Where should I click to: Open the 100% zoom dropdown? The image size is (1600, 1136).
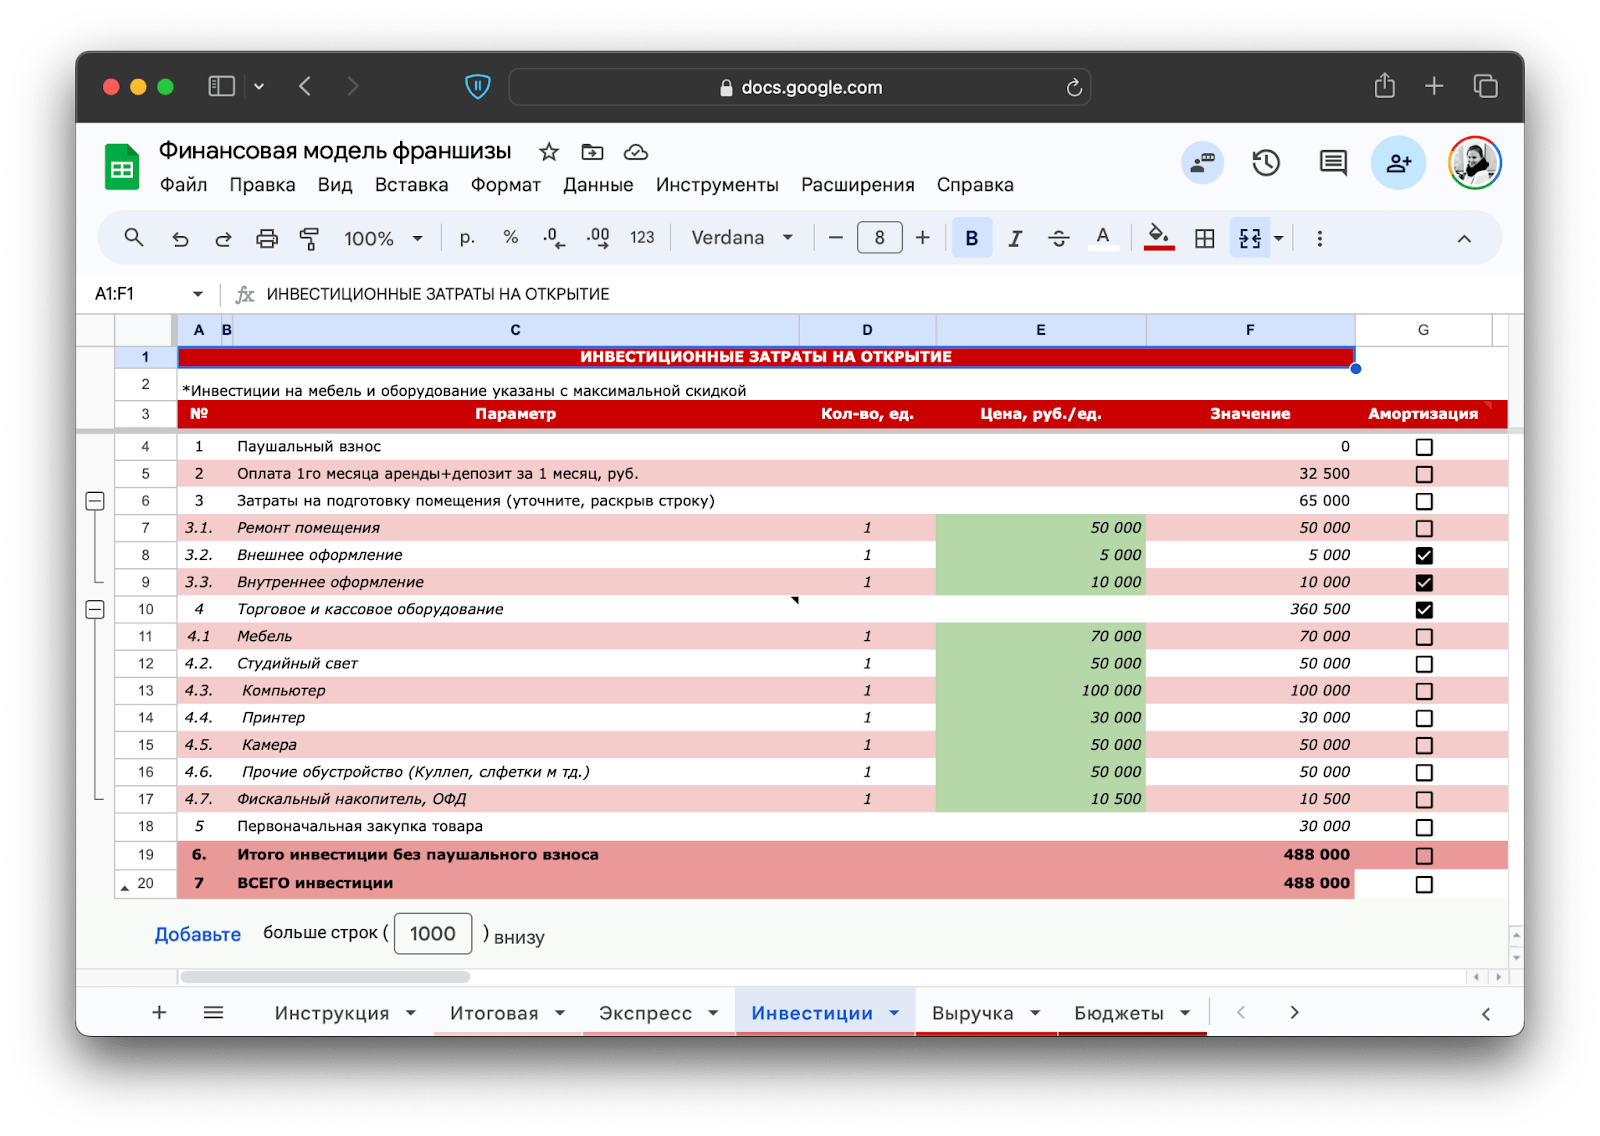point(383,238)
